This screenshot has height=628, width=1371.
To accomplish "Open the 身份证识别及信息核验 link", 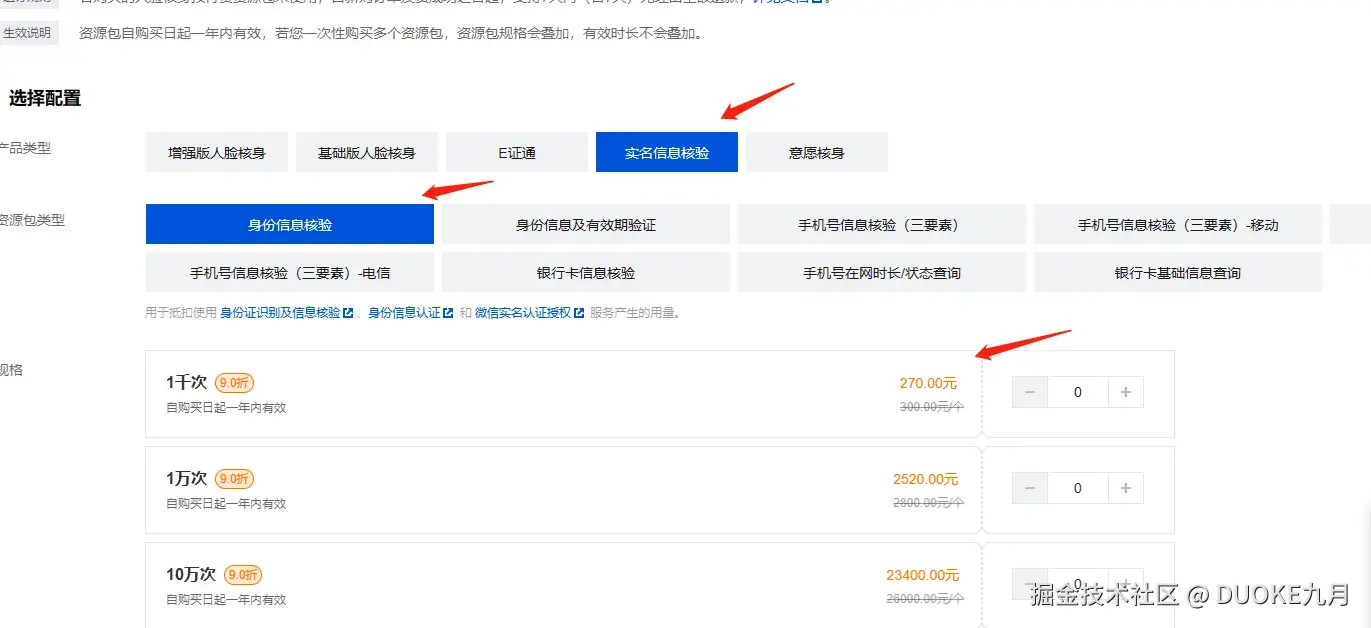I will 280,313.
